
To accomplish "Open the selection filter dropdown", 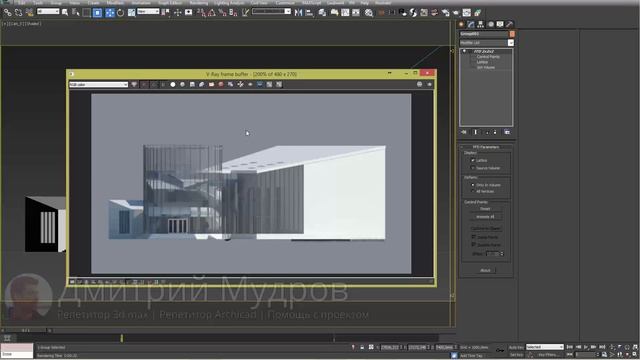I will pos(48,11).
